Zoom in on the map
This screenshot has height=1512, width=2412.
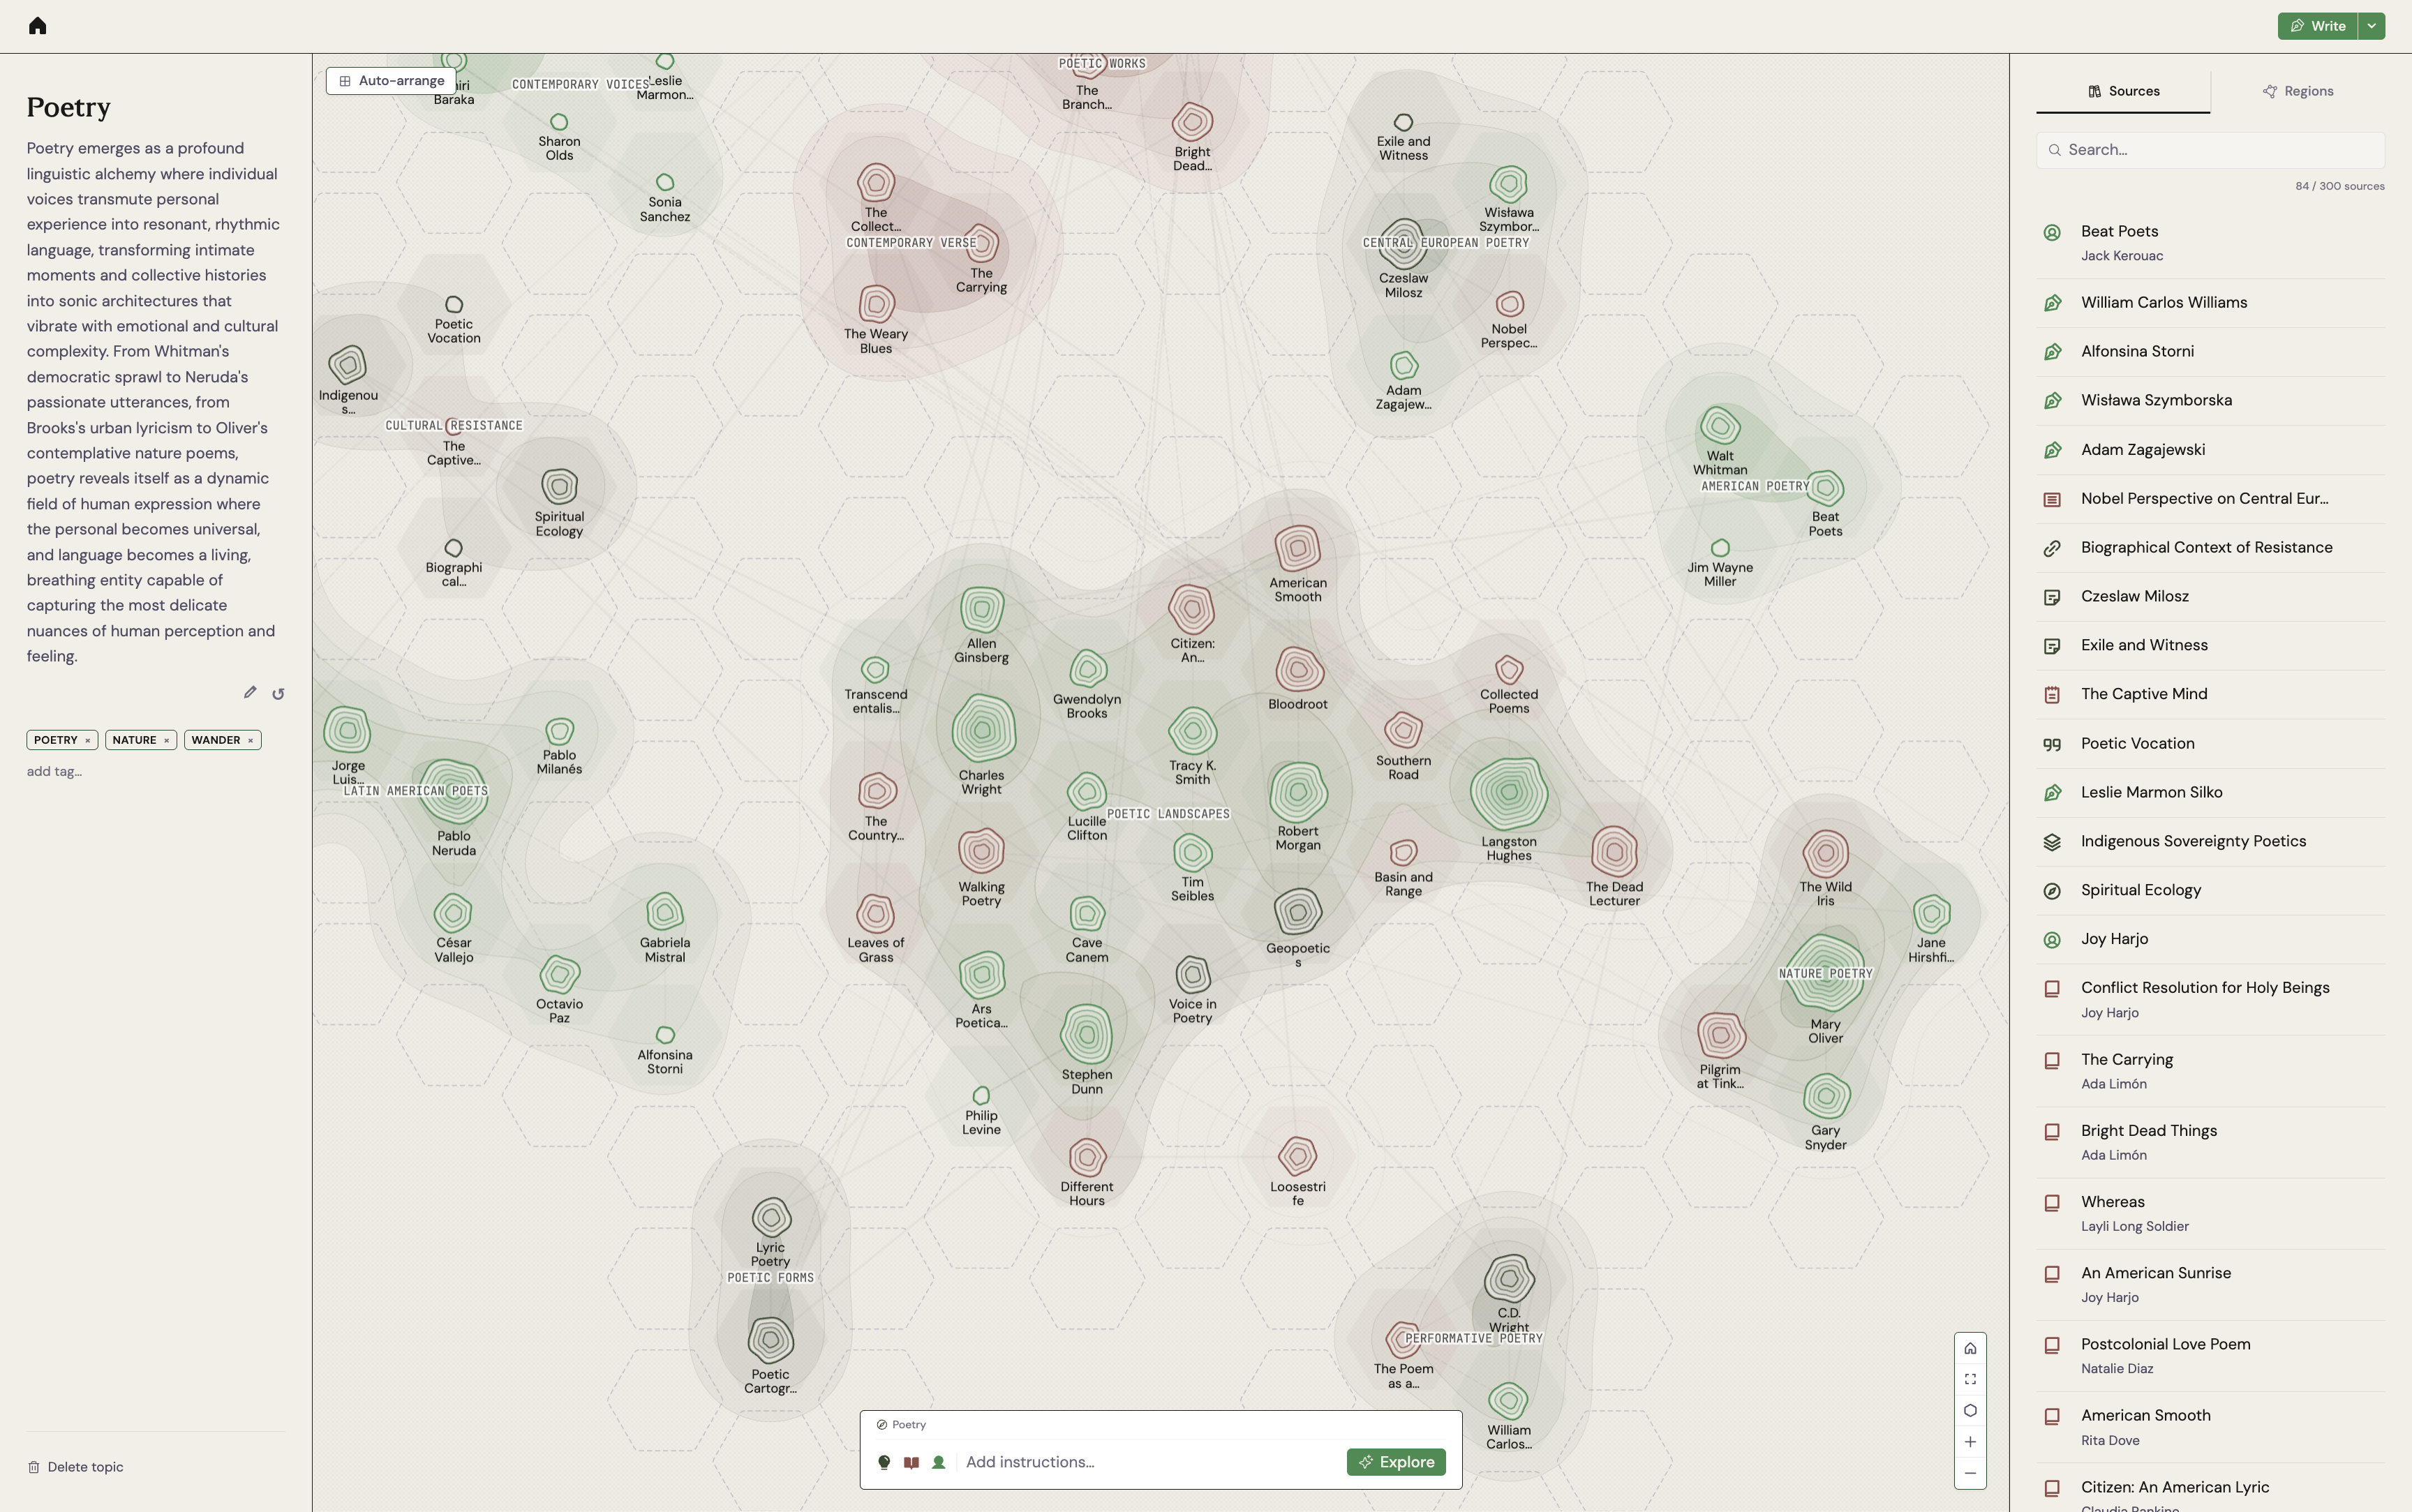pos(1970,1441)
